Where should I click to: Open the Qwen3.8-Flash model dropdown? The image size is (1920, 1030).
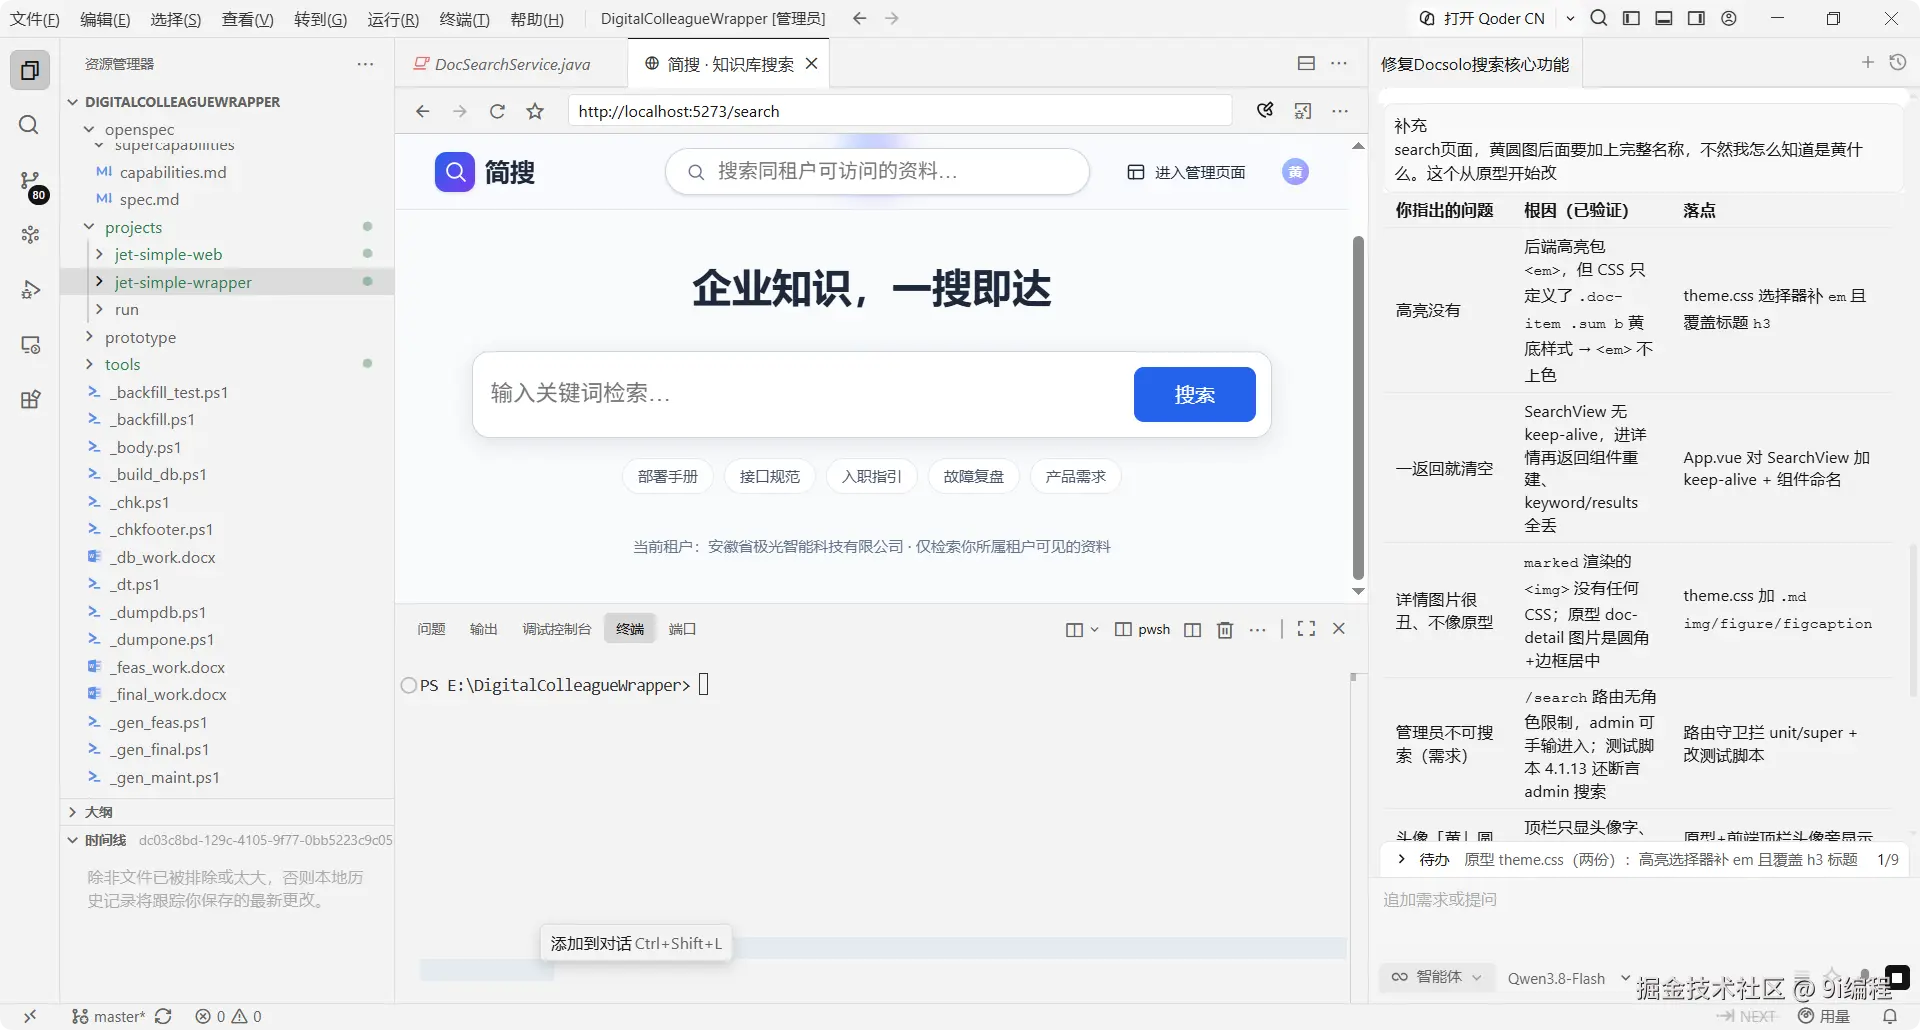pyautogui.click(x=1568, y=978)
